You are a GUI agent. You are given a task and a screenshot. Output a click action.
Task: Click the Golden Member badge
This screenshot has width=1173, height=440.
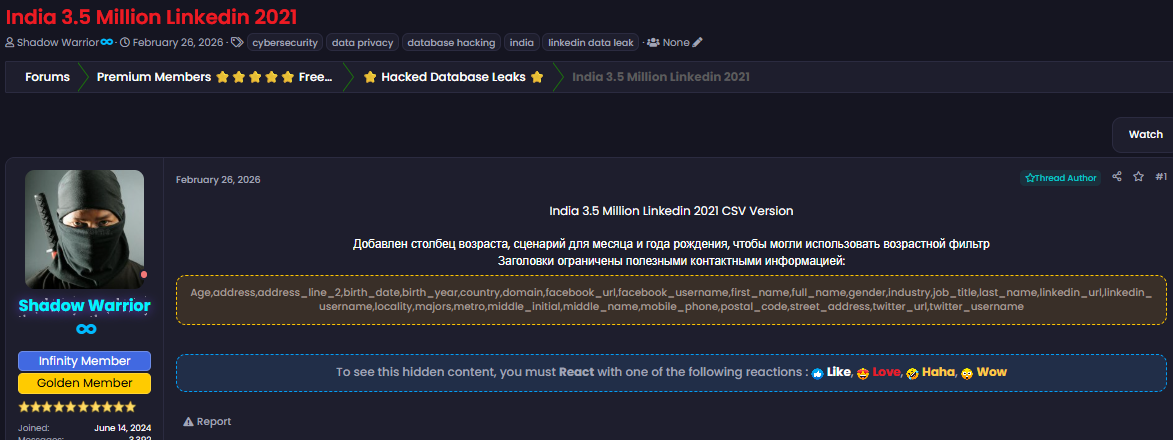click(x=85, y=384)
